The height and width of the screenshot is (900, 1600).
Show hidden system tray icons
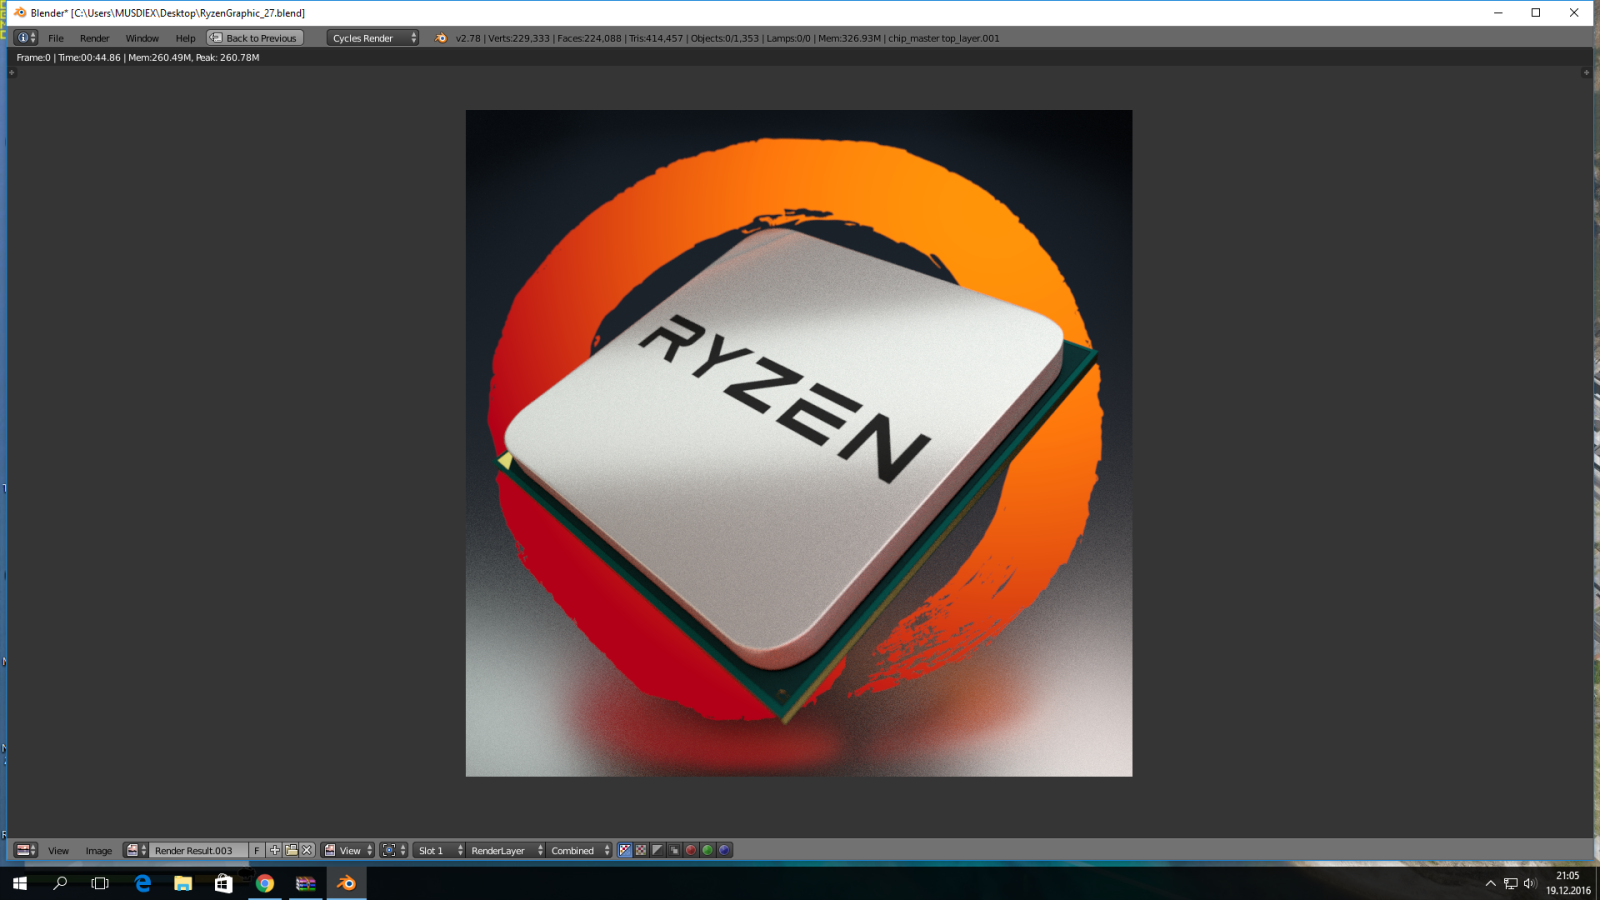(x=1490, y=883)
